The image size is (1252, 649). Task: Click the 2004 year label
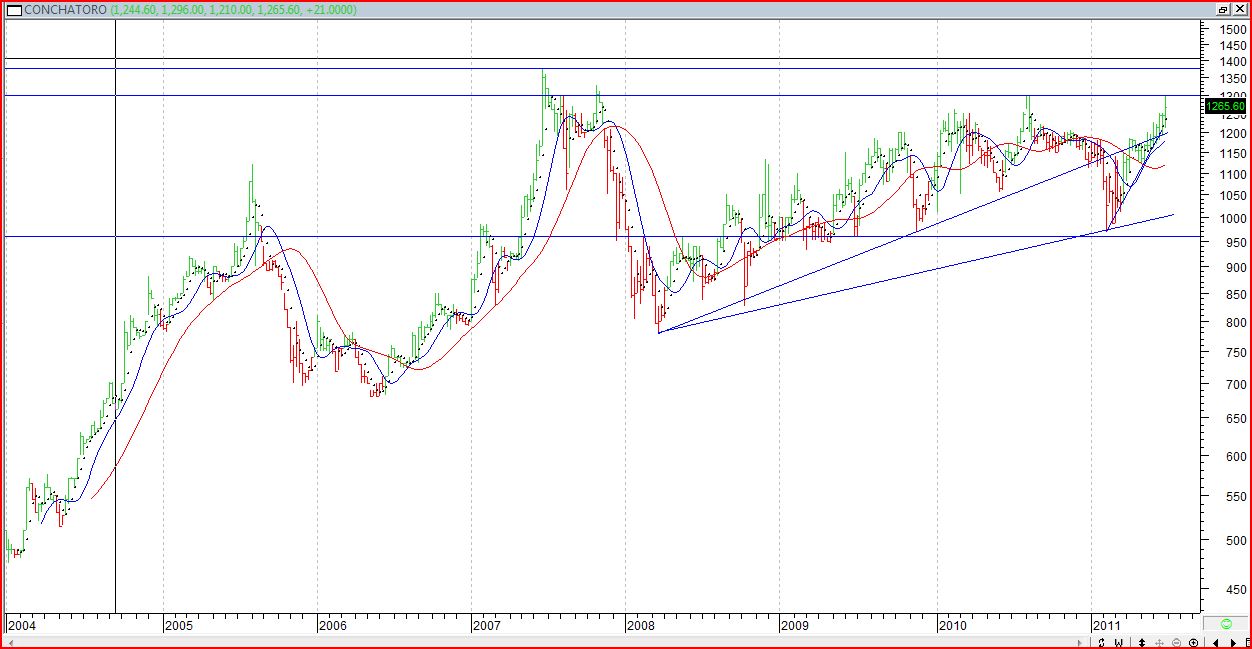pyautogui.click(x=20, y=625)
